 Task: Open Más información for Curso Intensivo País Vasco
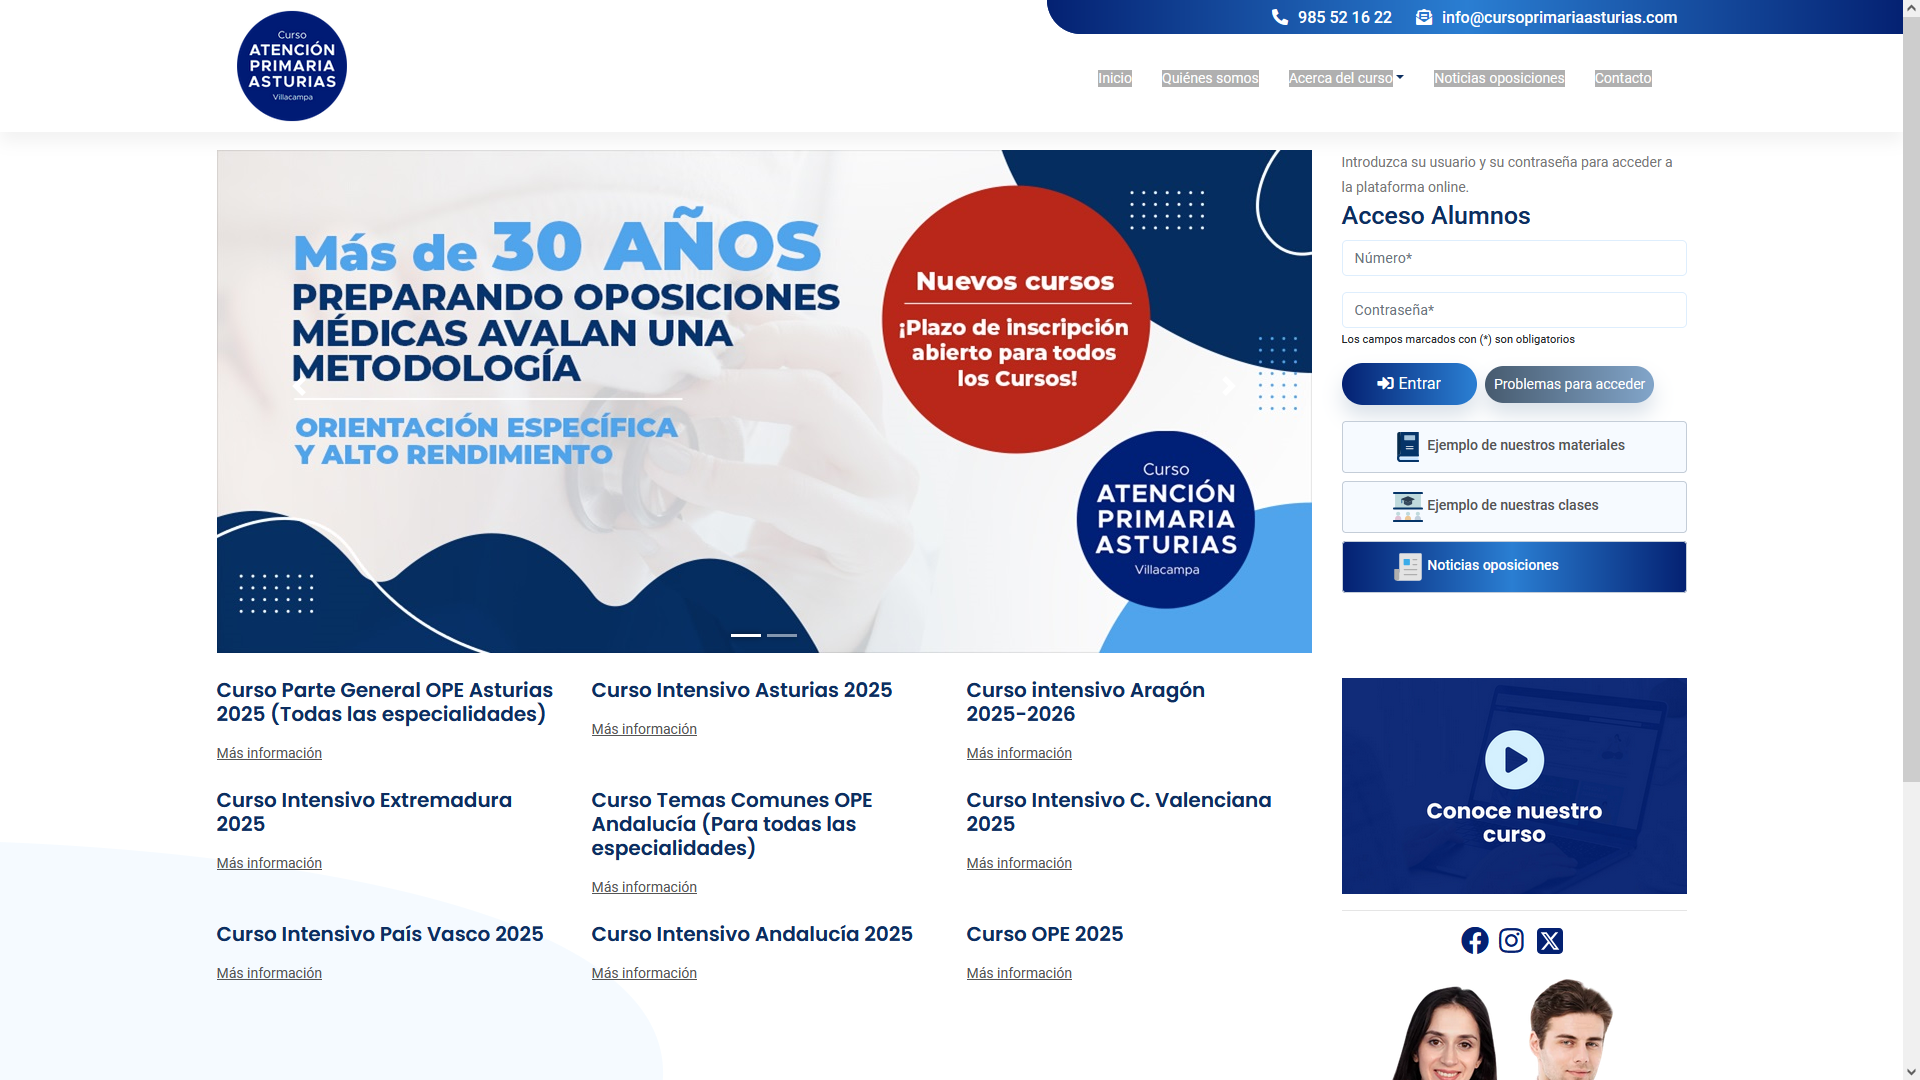point(269,973)
